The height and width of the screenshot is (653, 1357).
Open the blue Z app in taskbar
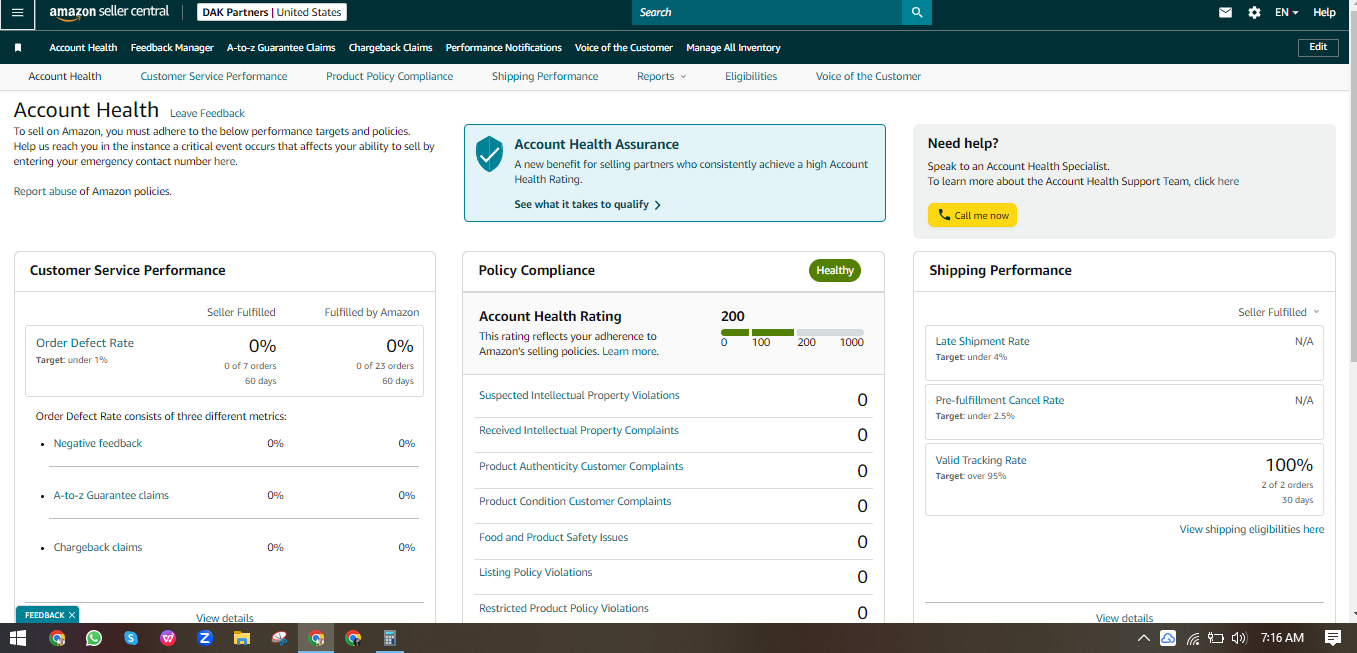click(205, 638)
